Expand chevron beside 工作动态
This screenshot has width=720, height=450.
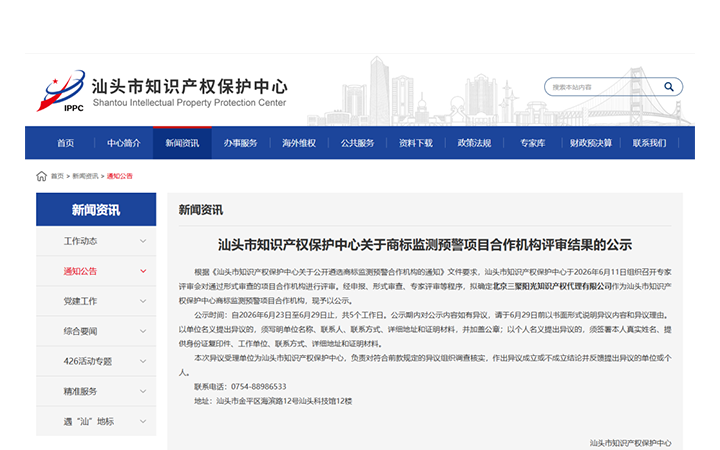click(x=143, y=241)
